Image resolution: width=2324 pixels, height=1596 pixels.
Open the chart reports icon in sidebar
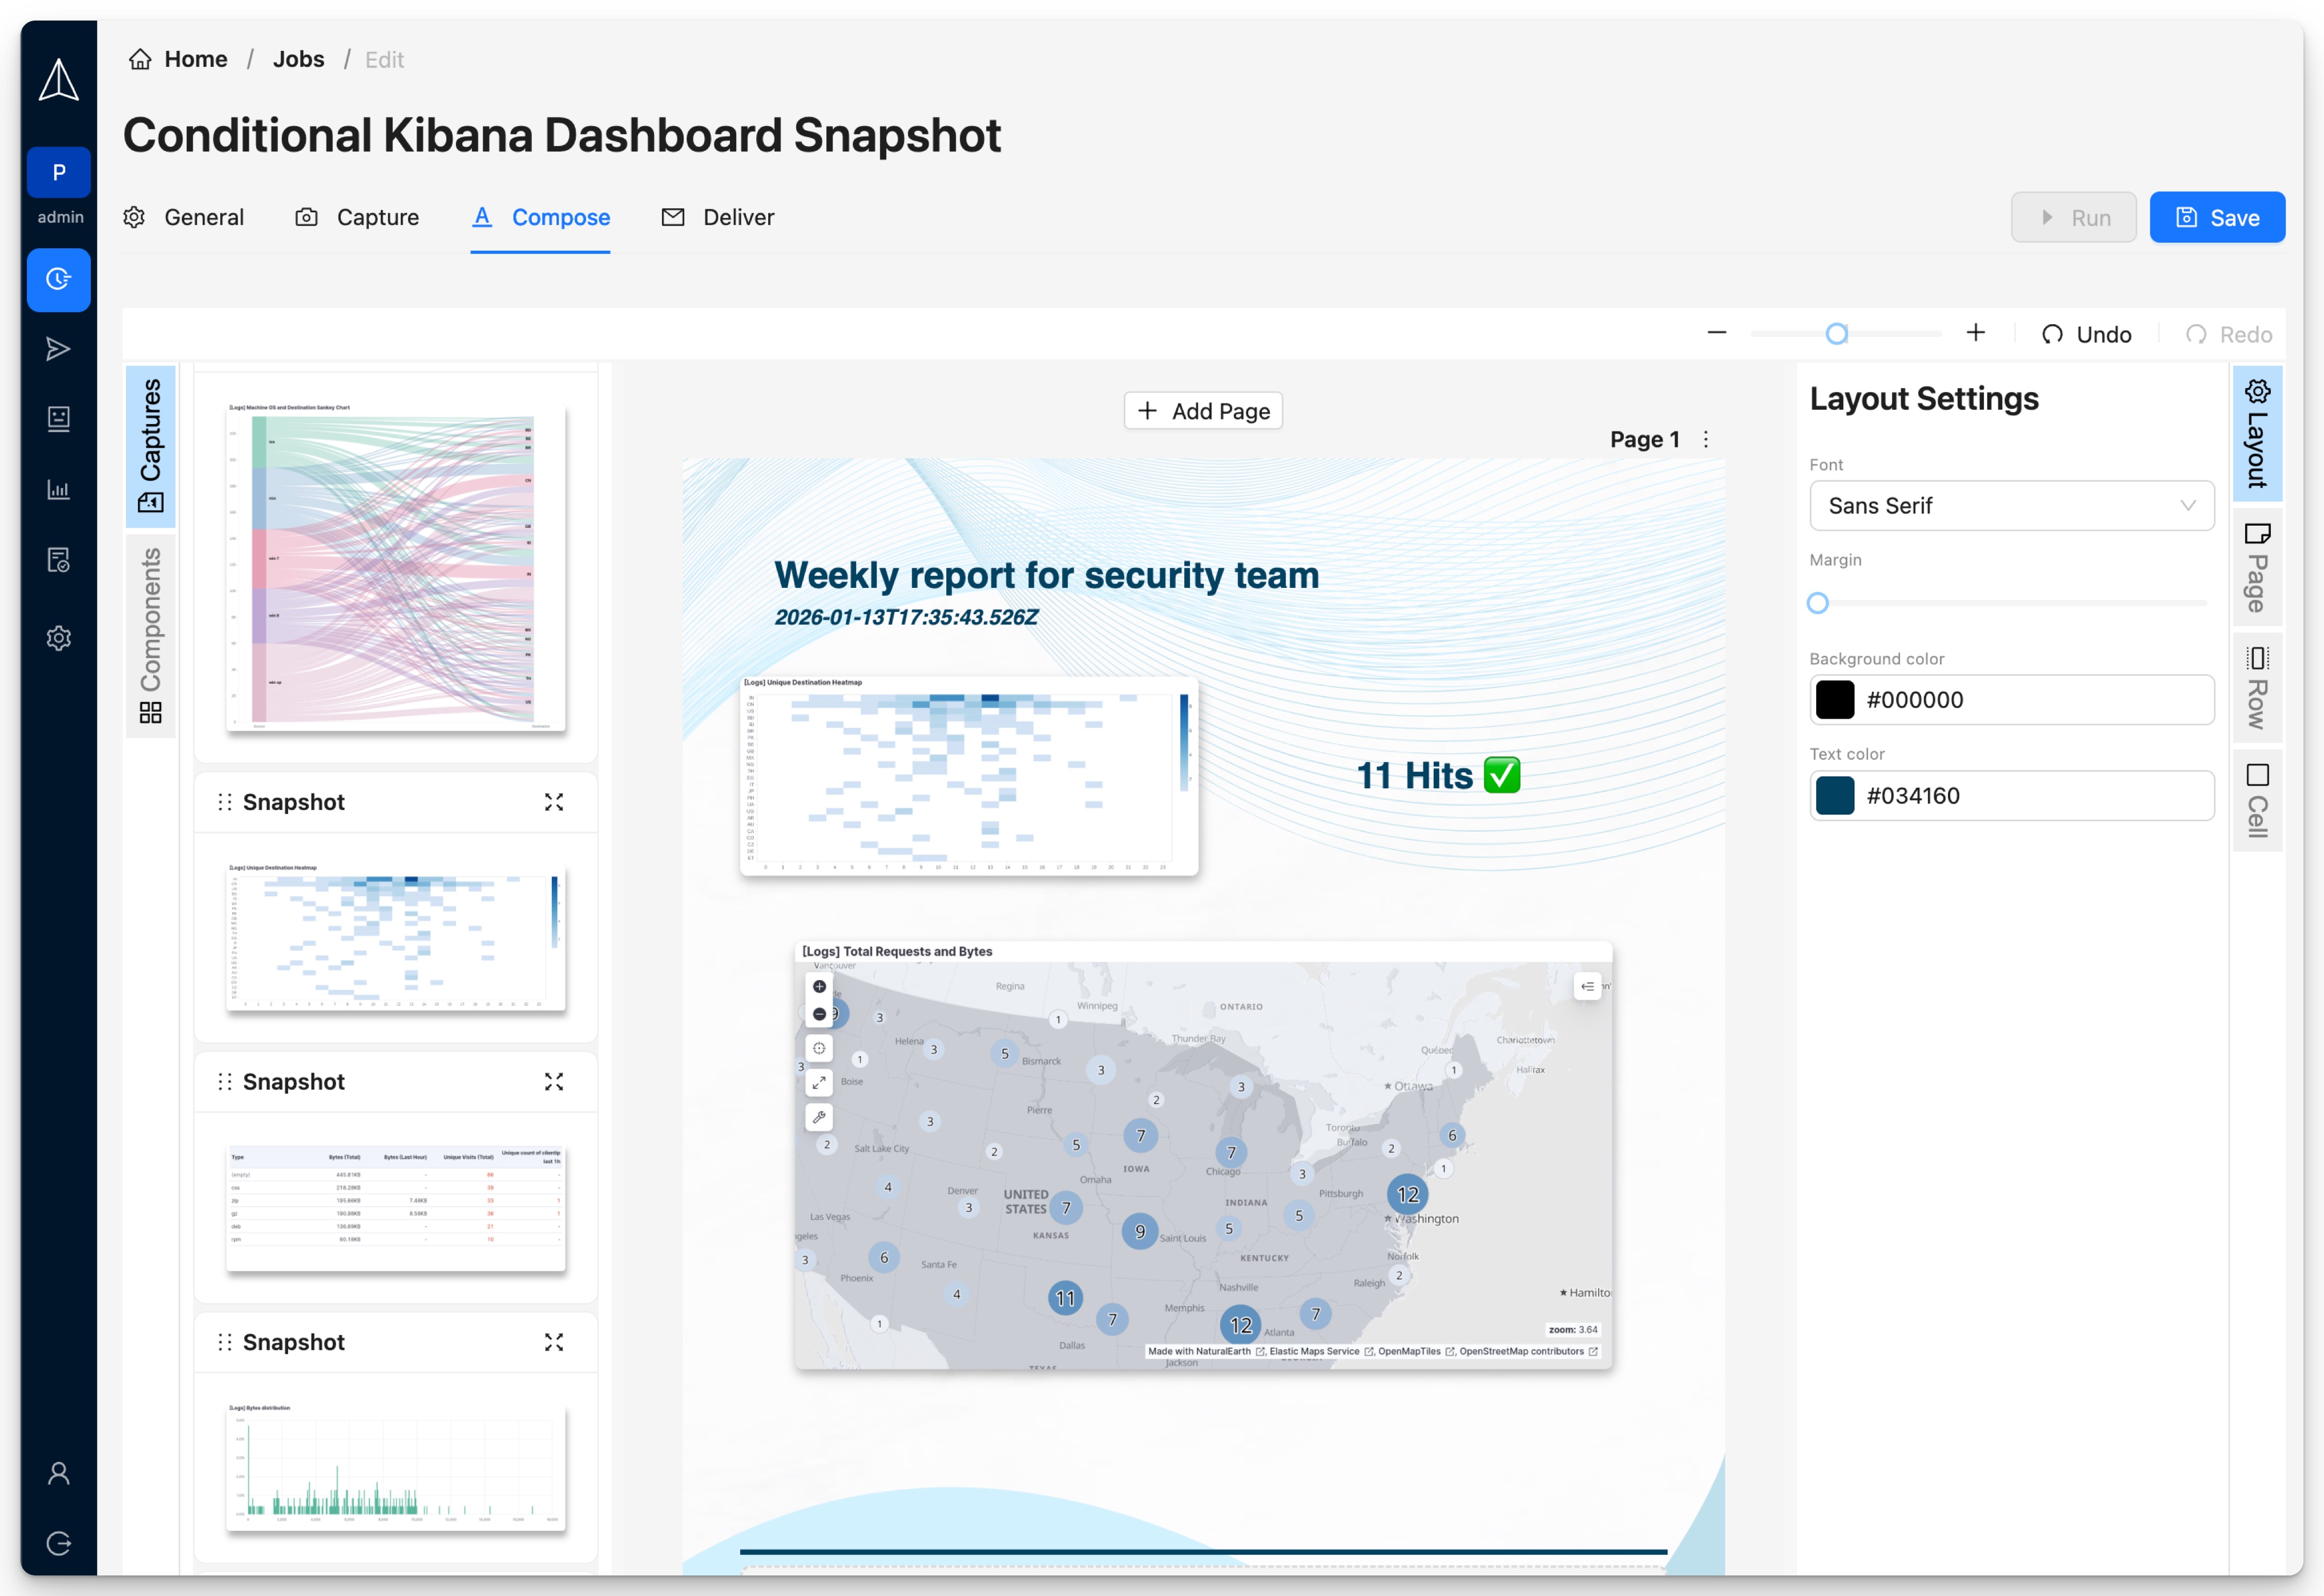click(x=58, y=489)
